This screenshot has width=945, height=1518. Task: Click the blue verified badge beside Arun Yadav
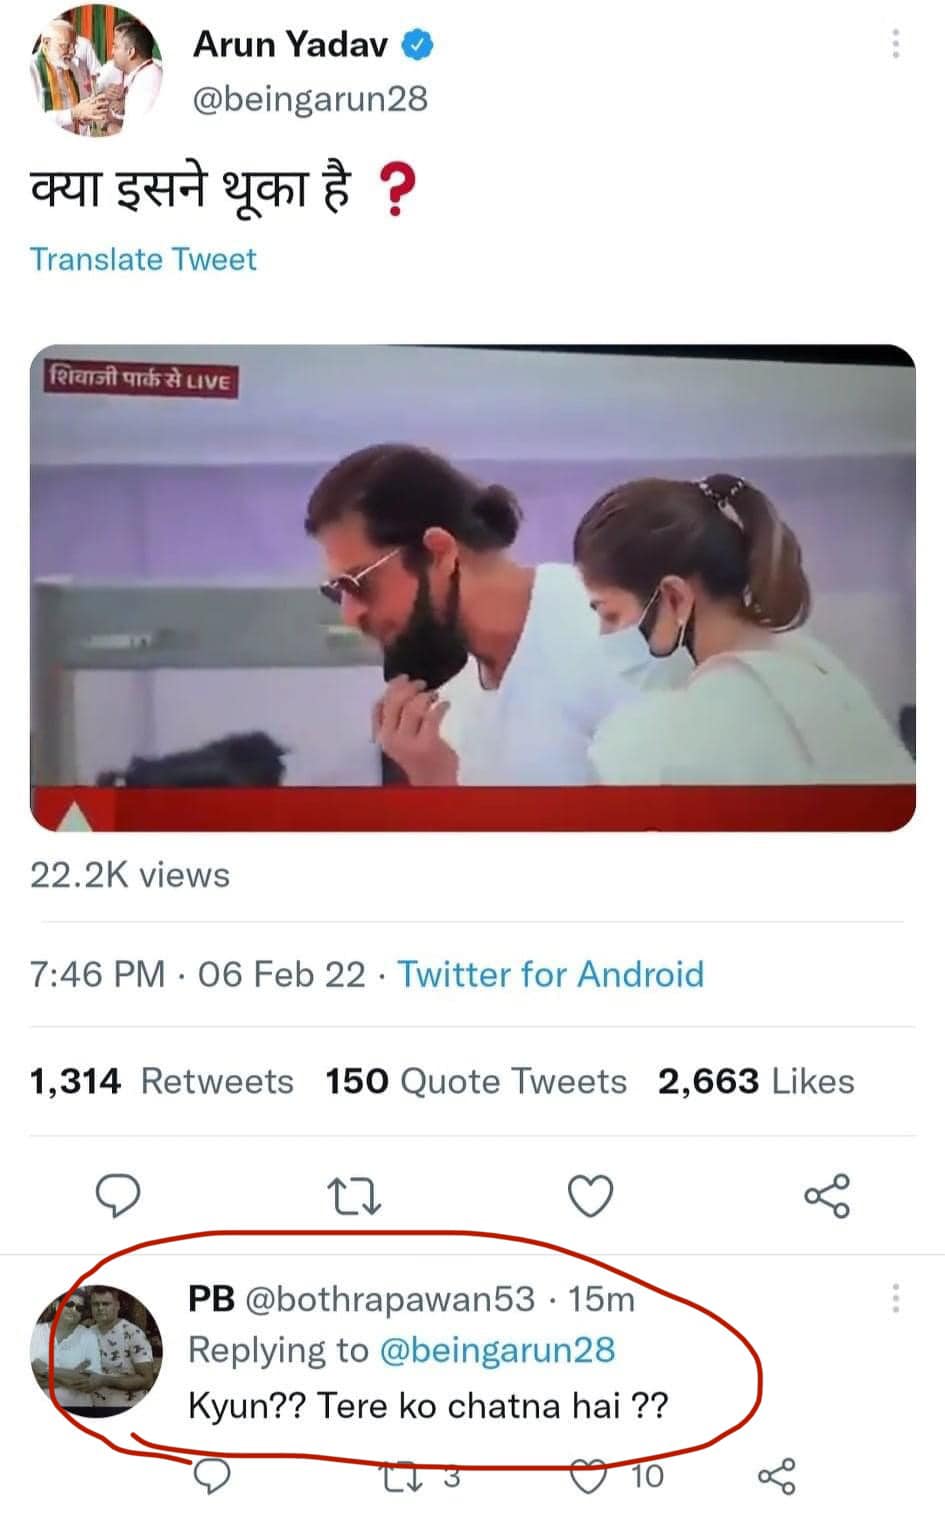[417, 45]
